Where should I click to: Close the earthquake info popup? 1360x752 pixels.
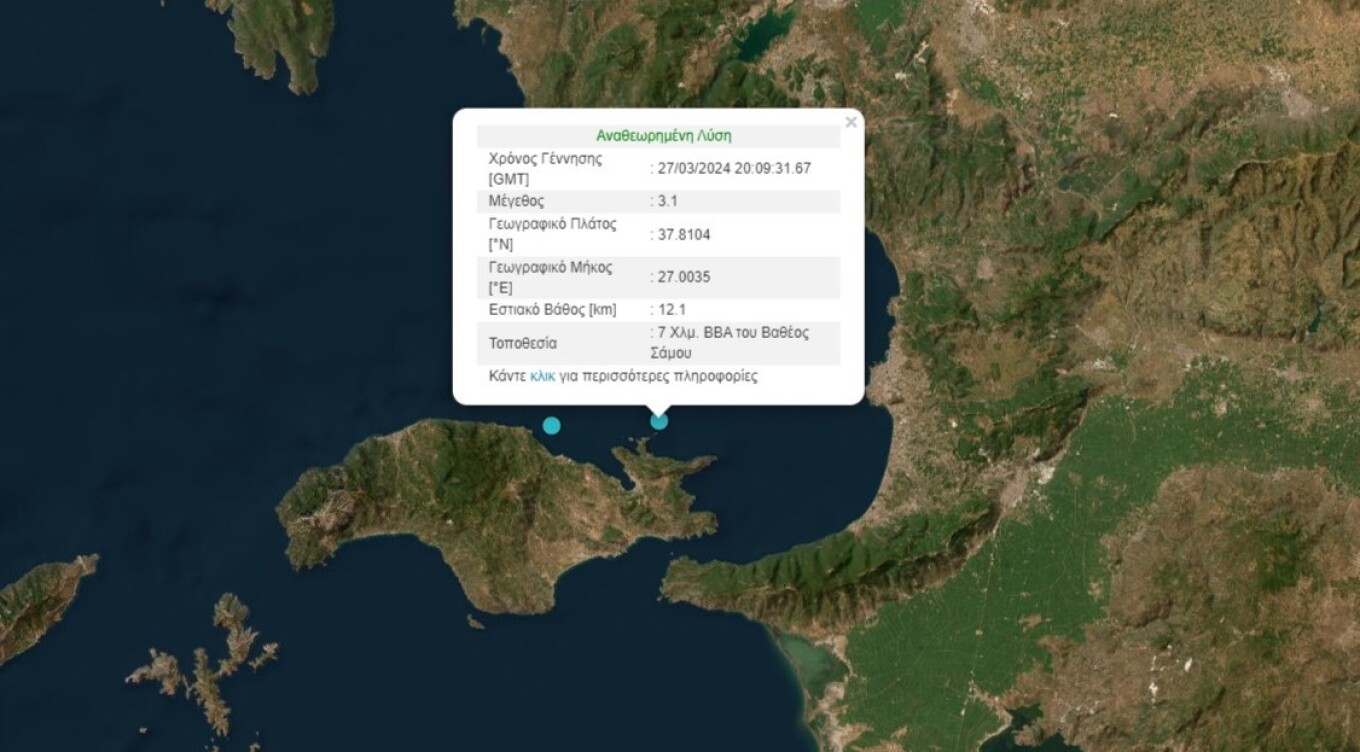[850, 123]
